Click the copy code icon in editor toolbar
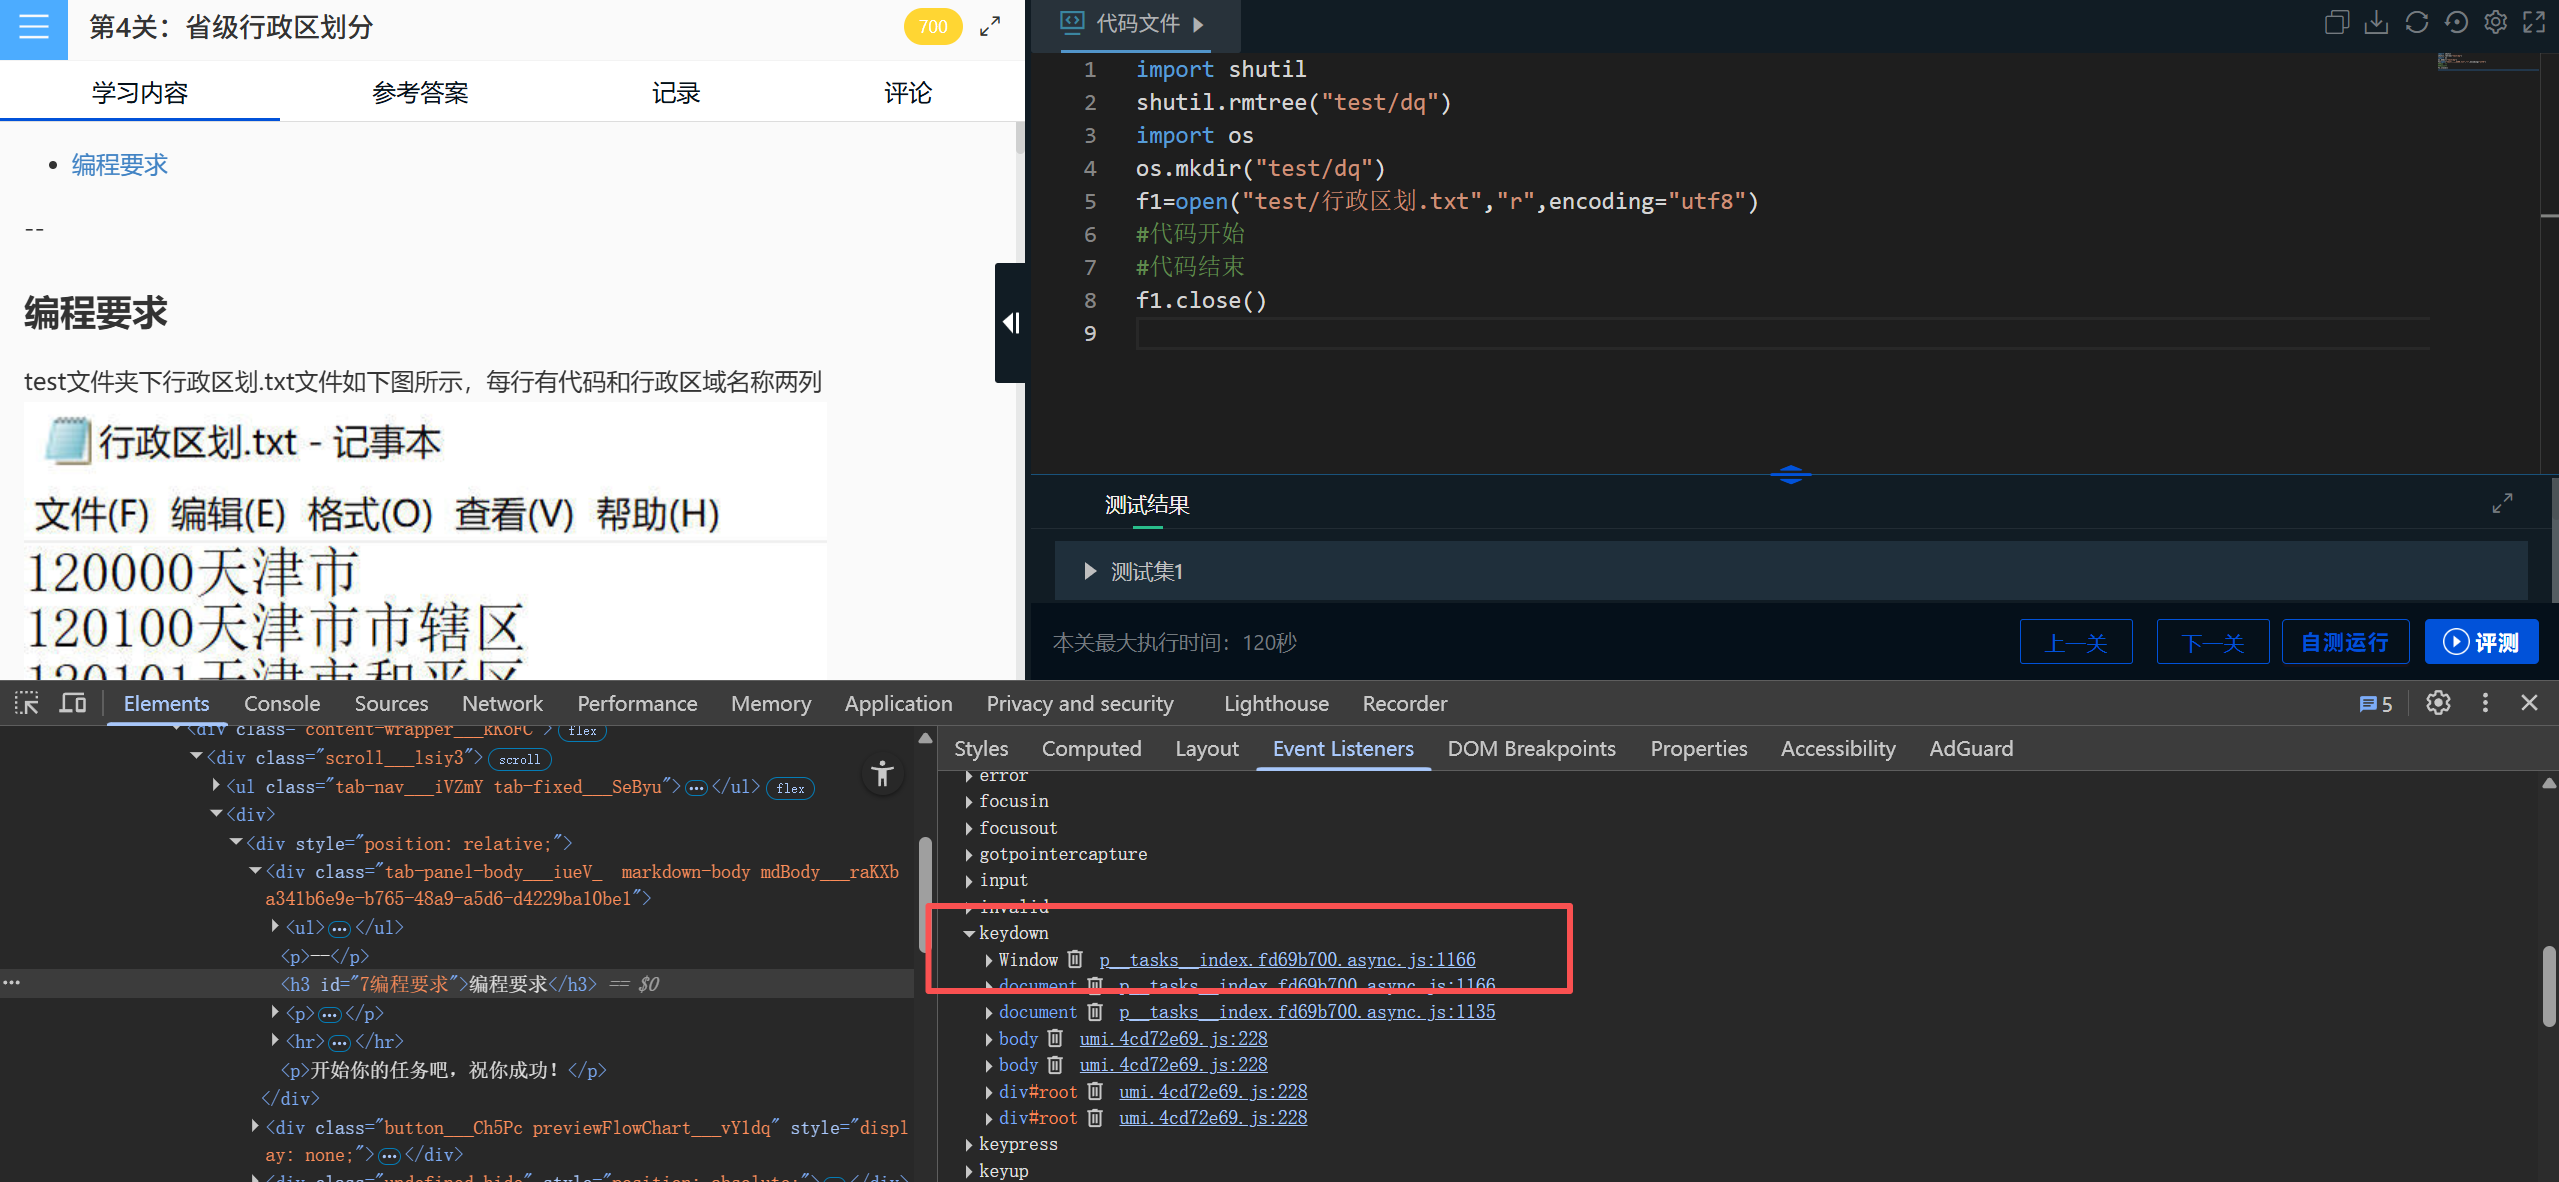 point(2336,23)
